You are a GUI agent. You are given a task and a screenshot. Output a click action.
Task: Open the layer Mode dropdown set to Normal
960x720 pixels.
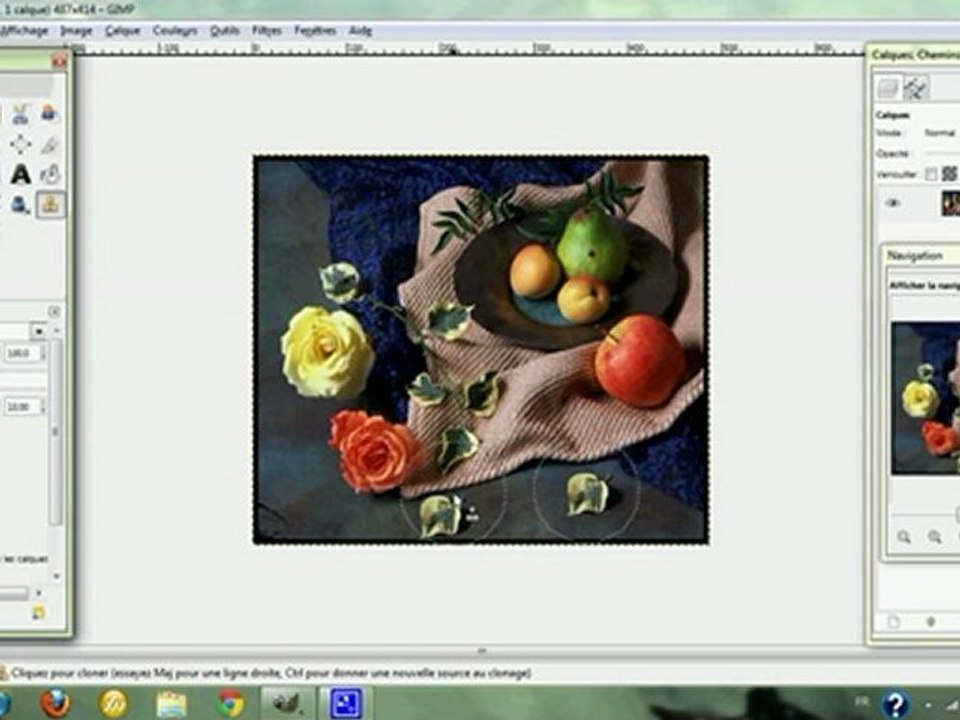[x=940, y=133]
